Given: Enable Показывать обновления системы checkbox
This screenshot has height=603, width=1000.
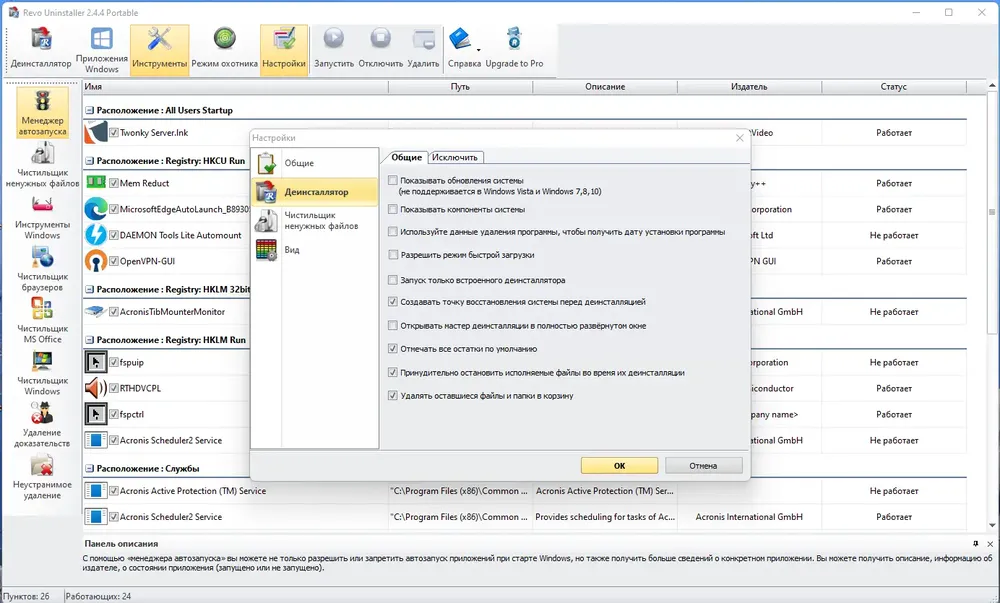Looking at the screenshot, I should (x=393, y=180).
